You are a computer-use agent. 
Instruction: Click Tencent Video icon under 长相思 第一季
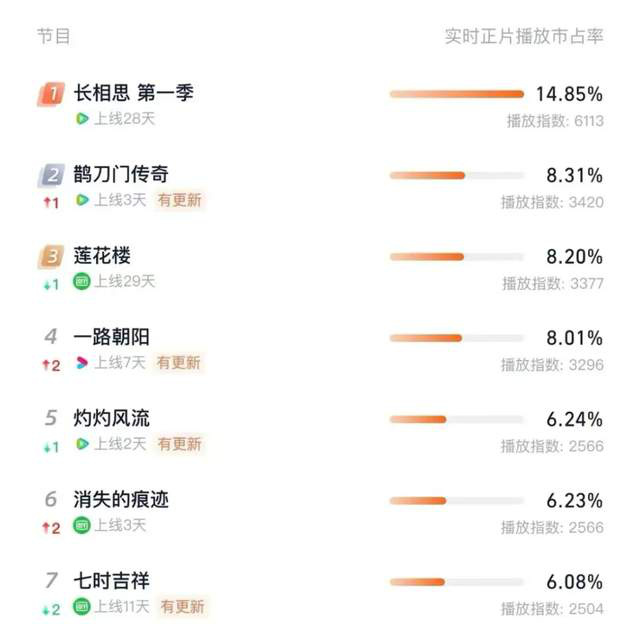(82, 119)
